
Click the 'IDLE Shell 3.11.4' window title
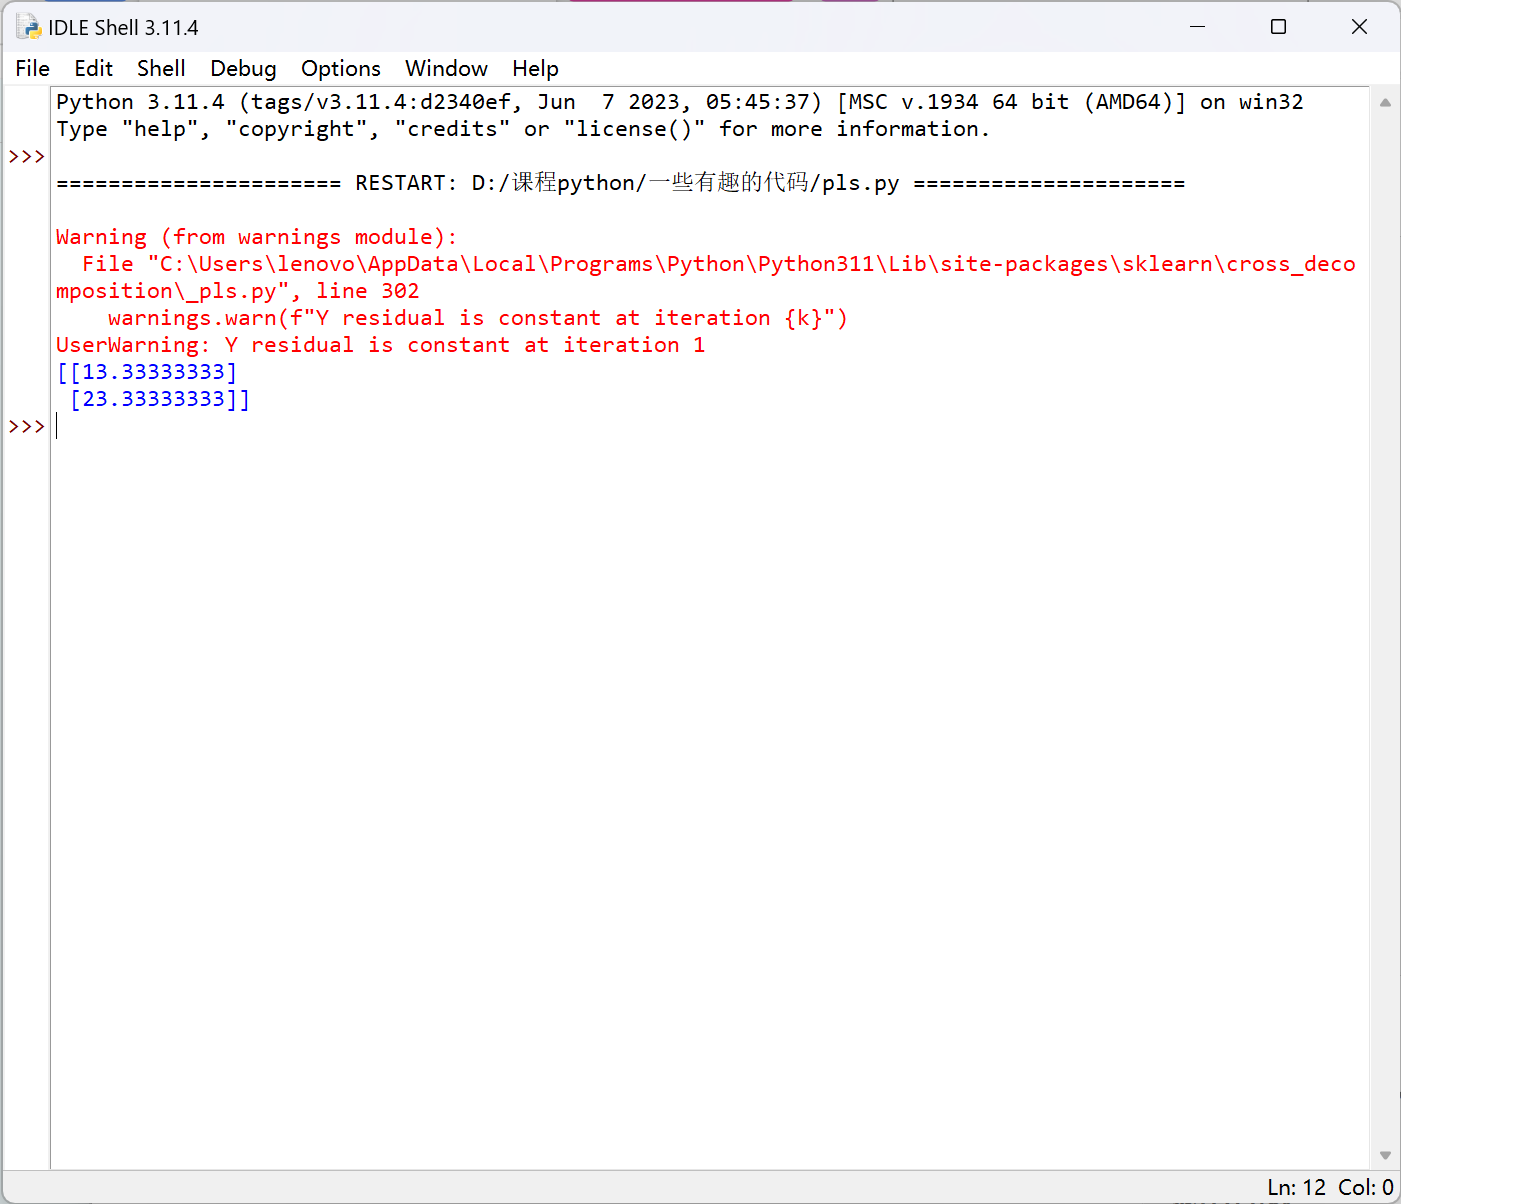123,28
